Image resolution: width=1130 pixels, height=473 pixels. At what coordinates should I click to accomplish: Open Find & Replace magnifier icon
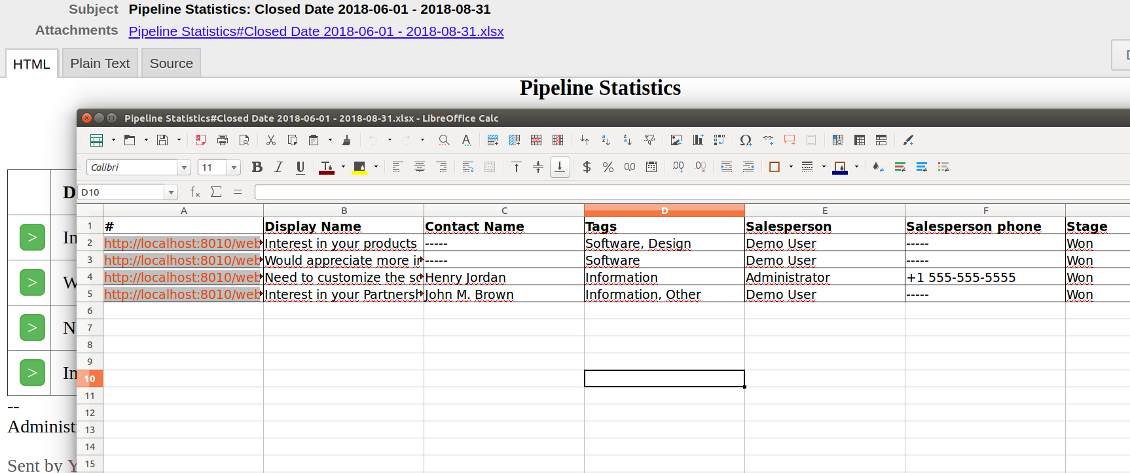pyautogui.click(x=445, y=140)
